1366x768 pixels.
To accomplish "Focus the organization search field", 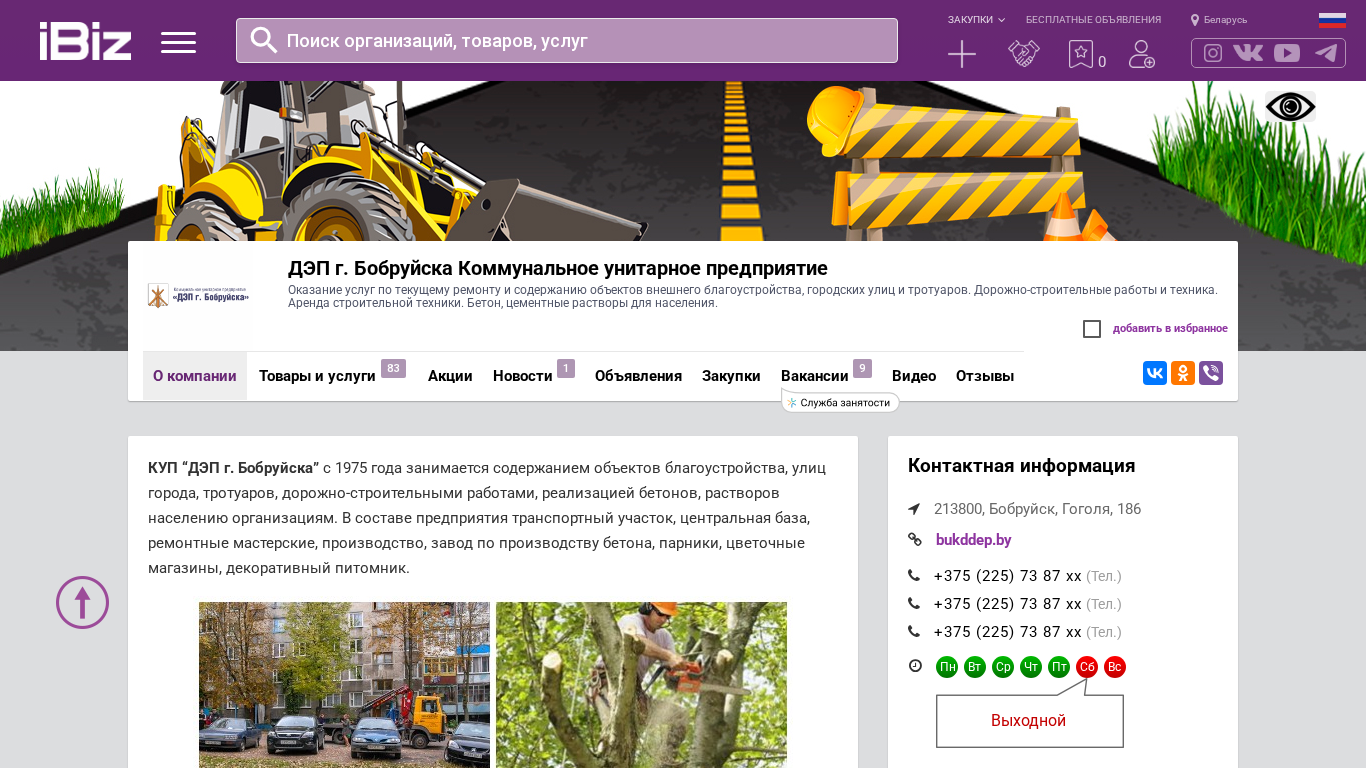I will [567, 40].
